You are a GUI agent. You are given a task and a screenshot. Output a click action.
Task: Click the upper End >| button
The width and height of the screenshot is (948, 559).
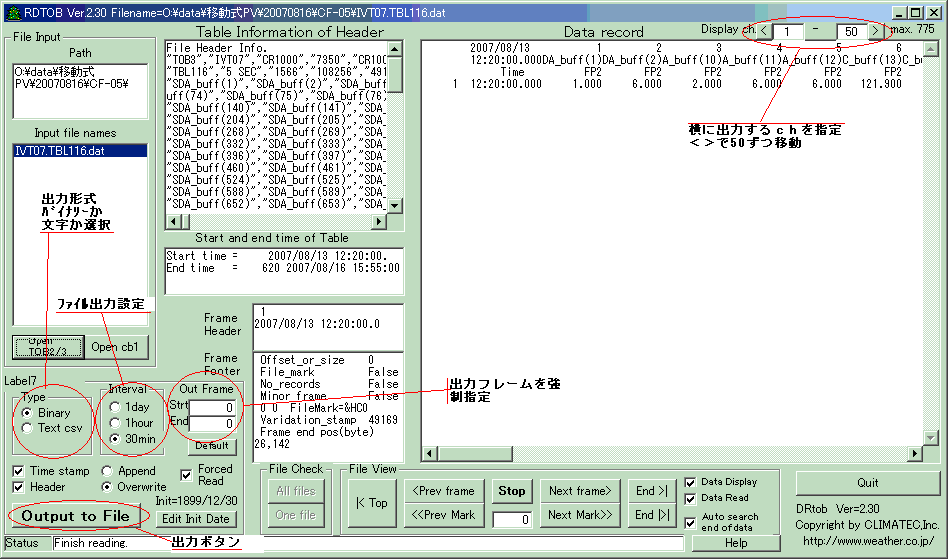(x=652, y=491)
